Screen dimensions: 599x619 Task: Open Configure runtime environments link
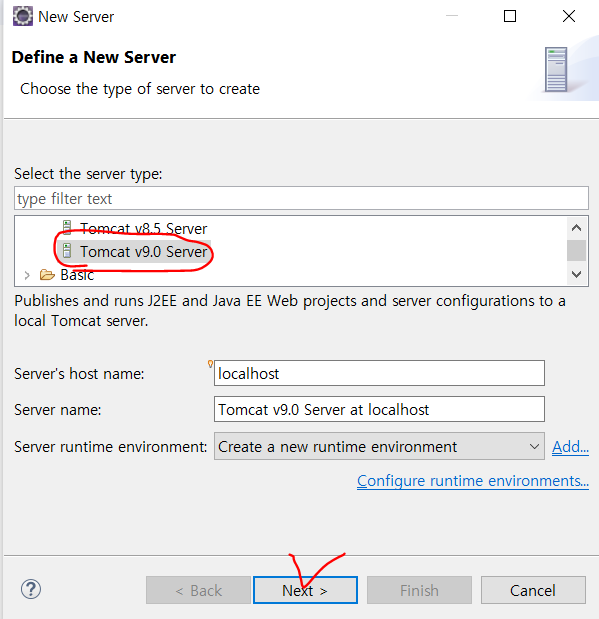tap(473, 481)
